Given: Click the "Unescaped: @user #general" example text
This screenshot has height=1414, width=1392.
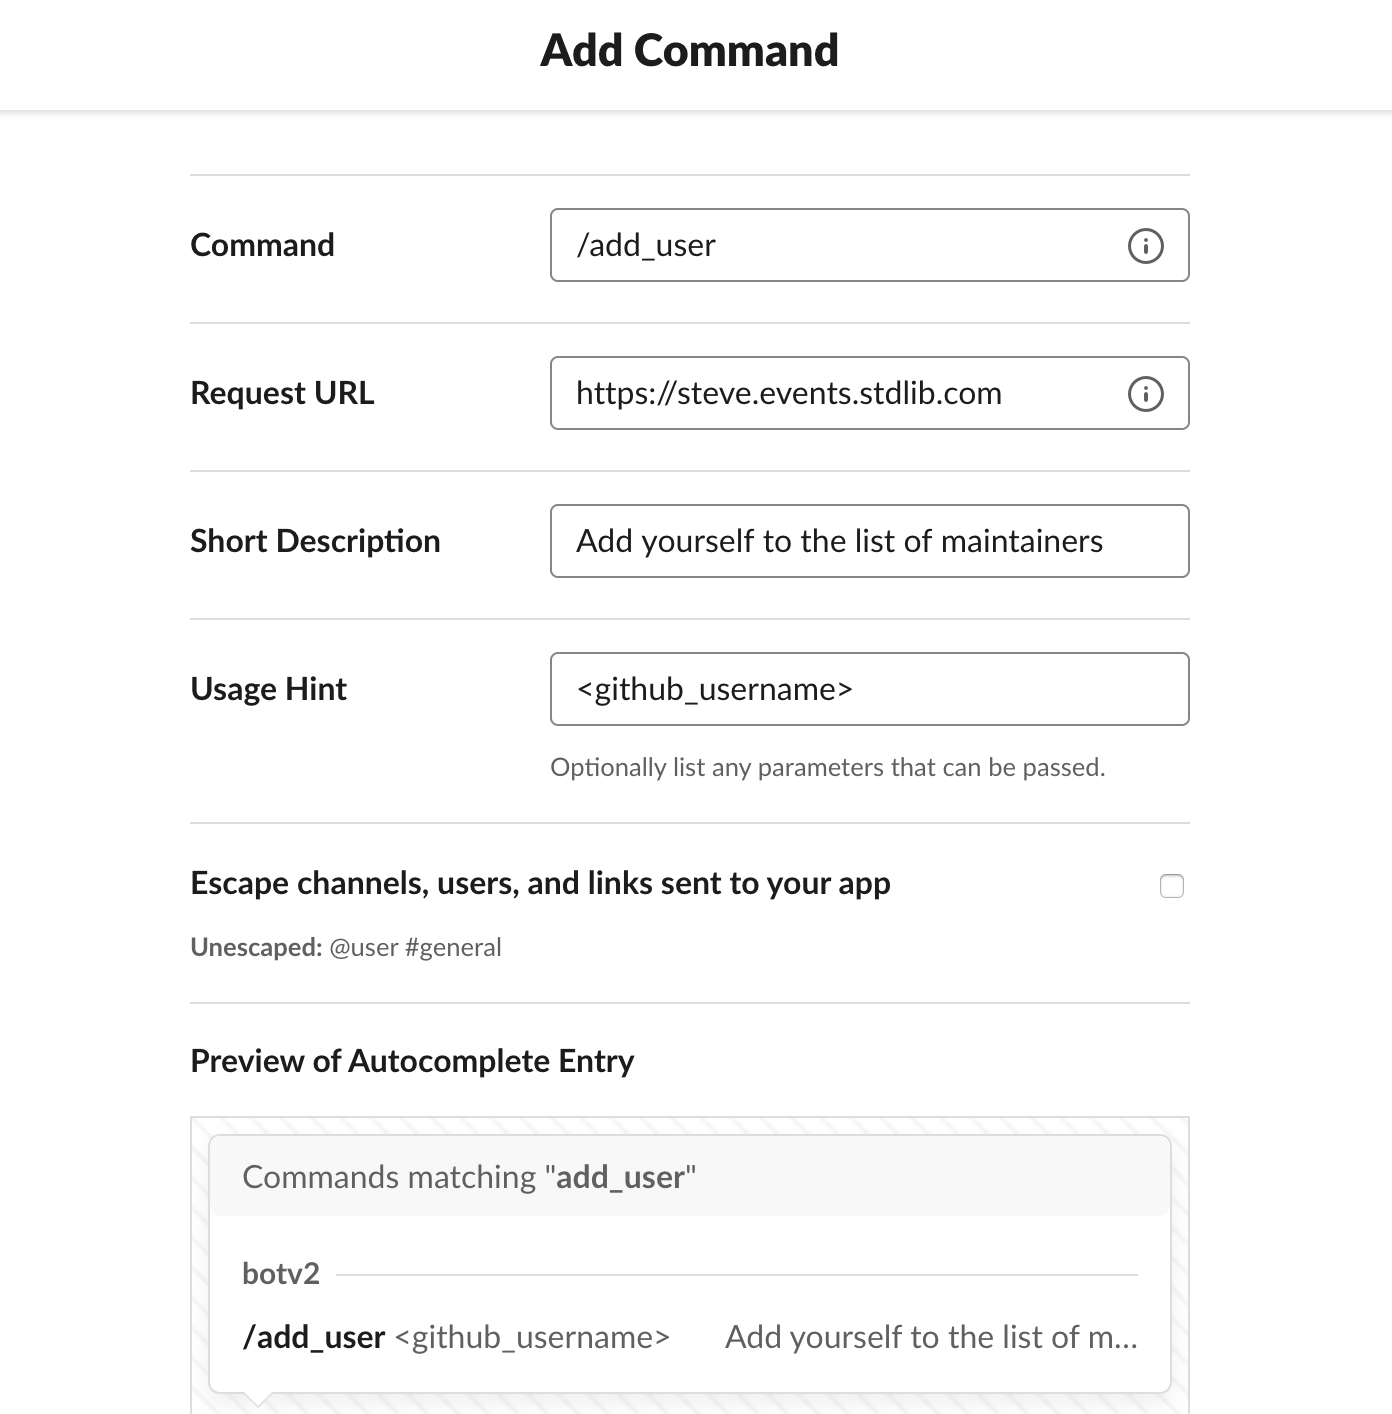Looking at the screenshot, I should pos(346,947).
